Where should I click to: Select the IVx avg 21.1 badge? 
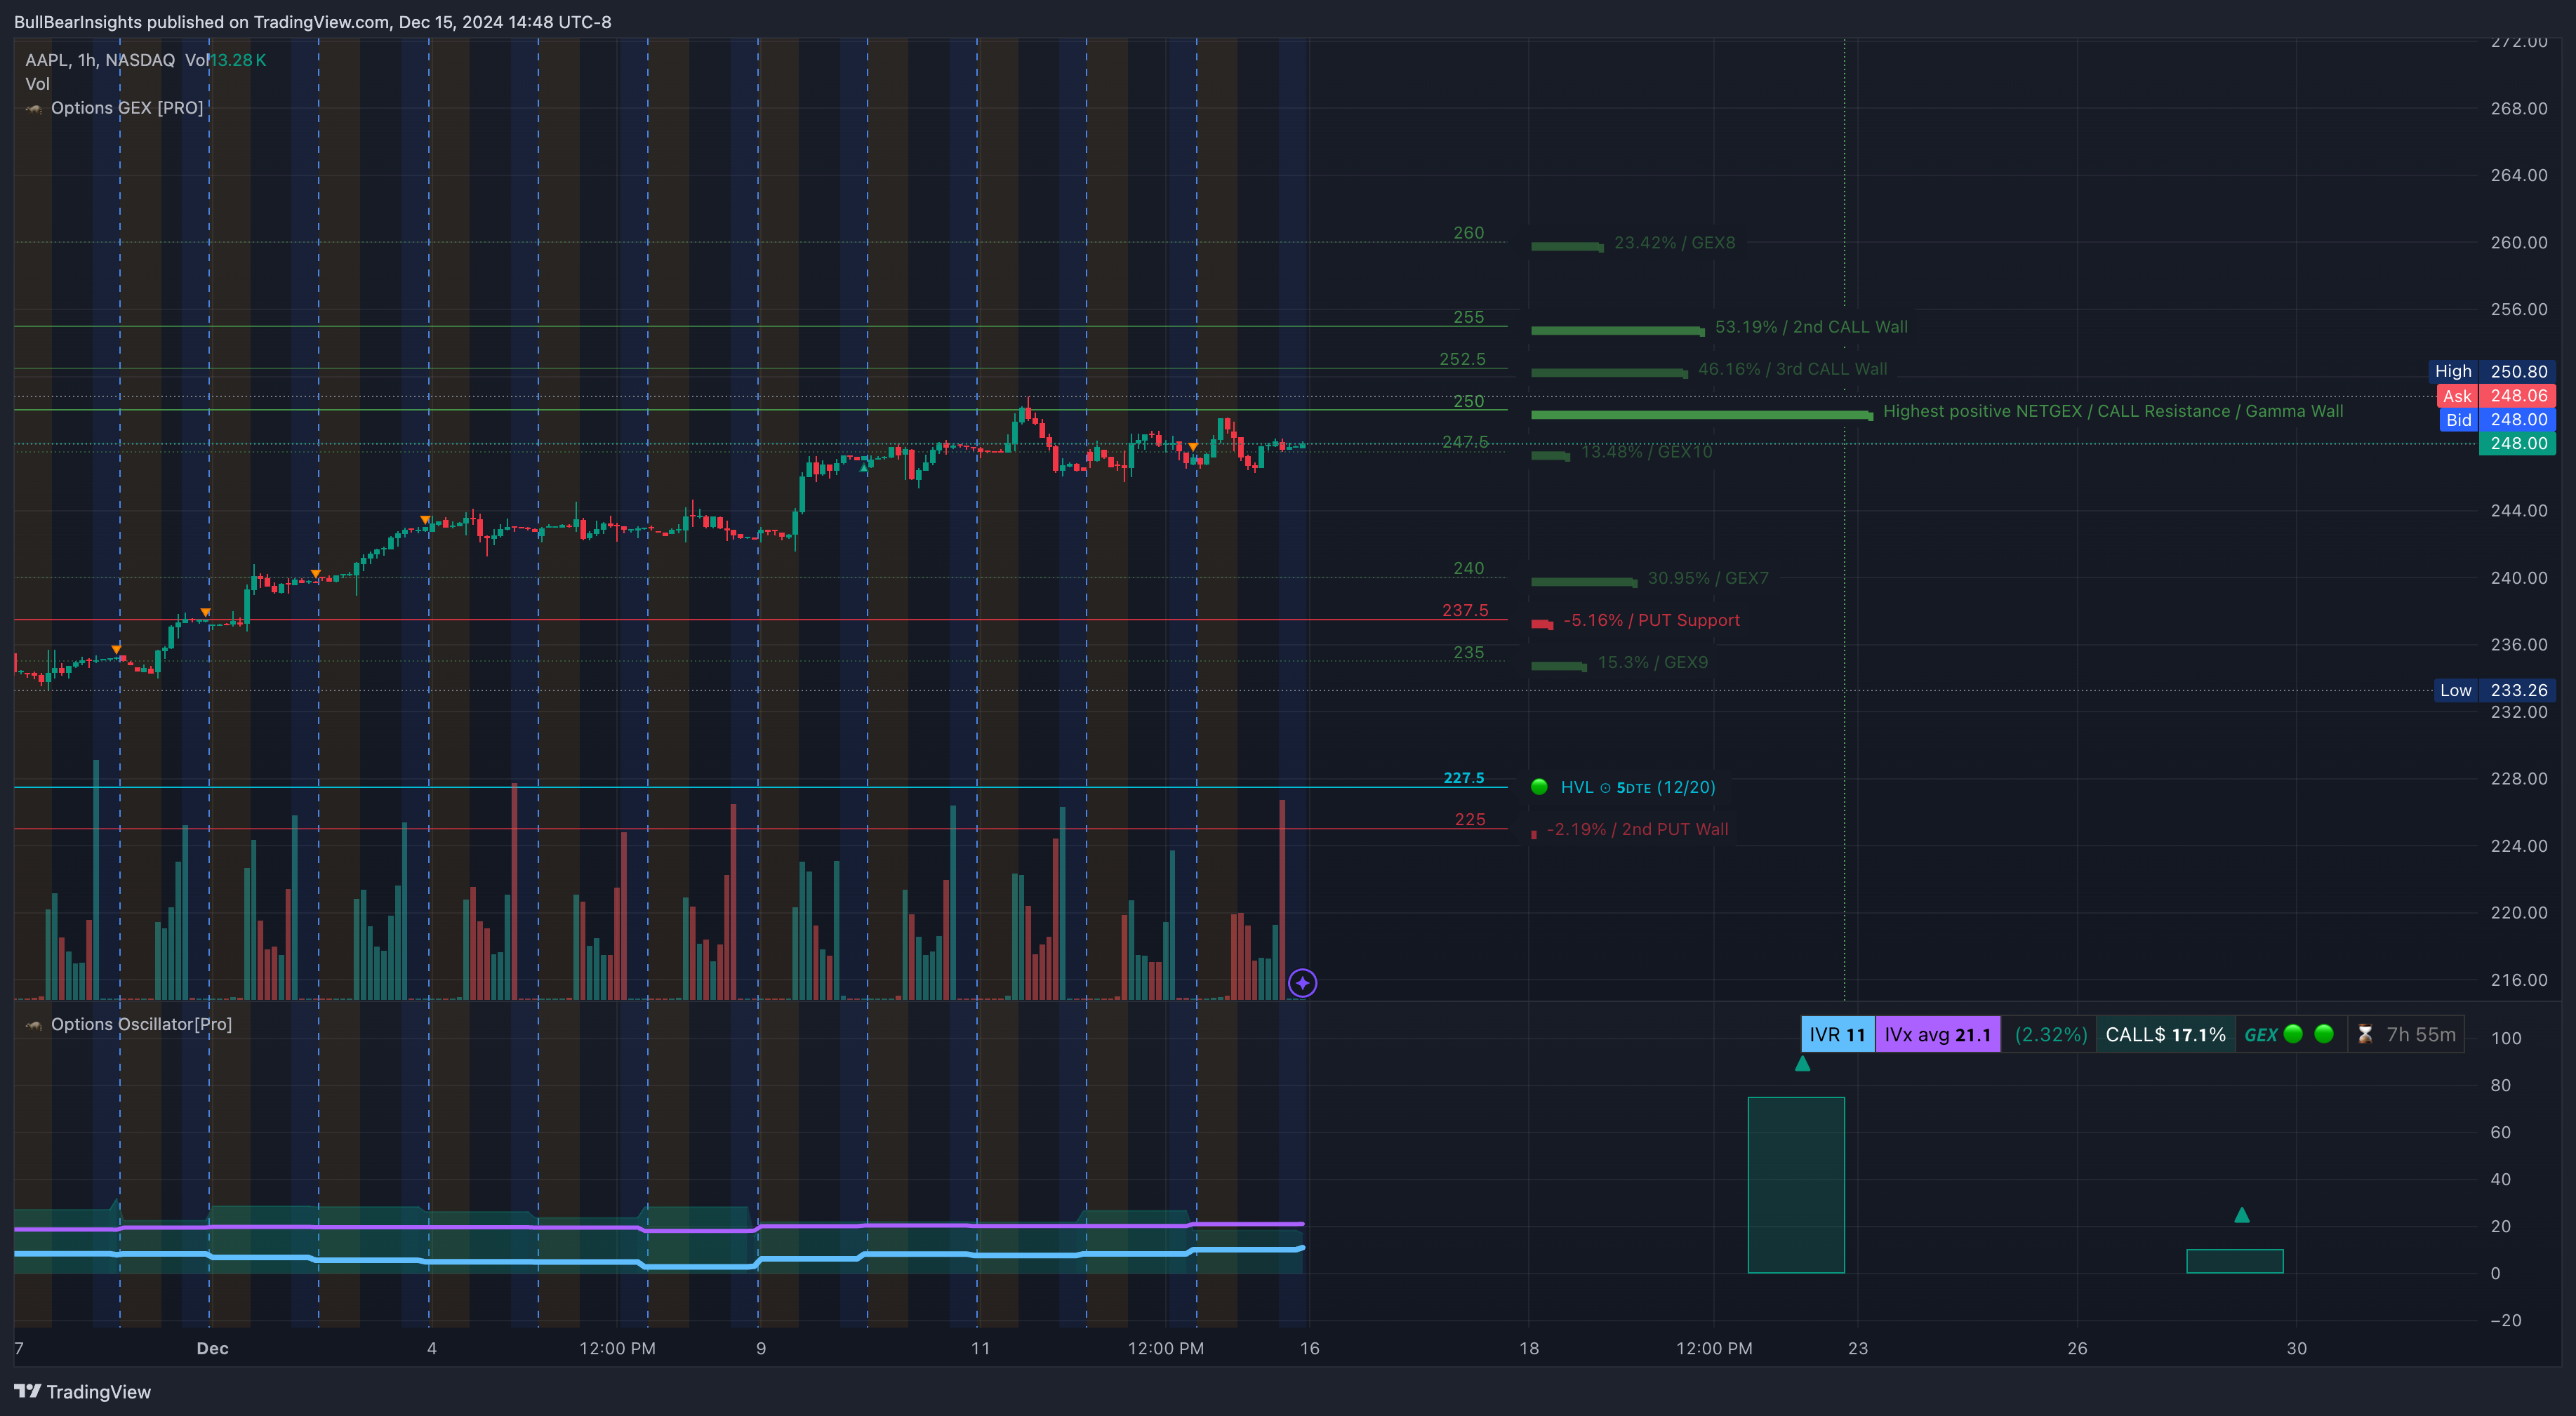[x=1937, y=1034]
